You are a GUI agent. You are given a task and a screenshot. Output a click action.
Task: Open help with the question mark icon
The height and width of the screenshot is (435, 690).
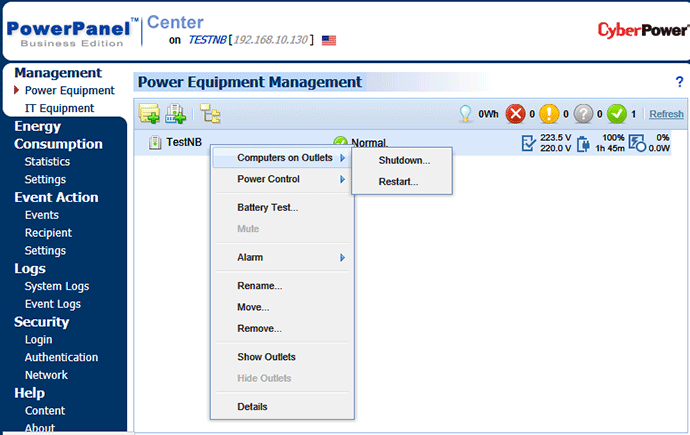pyautogui.click(x=679, y=82)
